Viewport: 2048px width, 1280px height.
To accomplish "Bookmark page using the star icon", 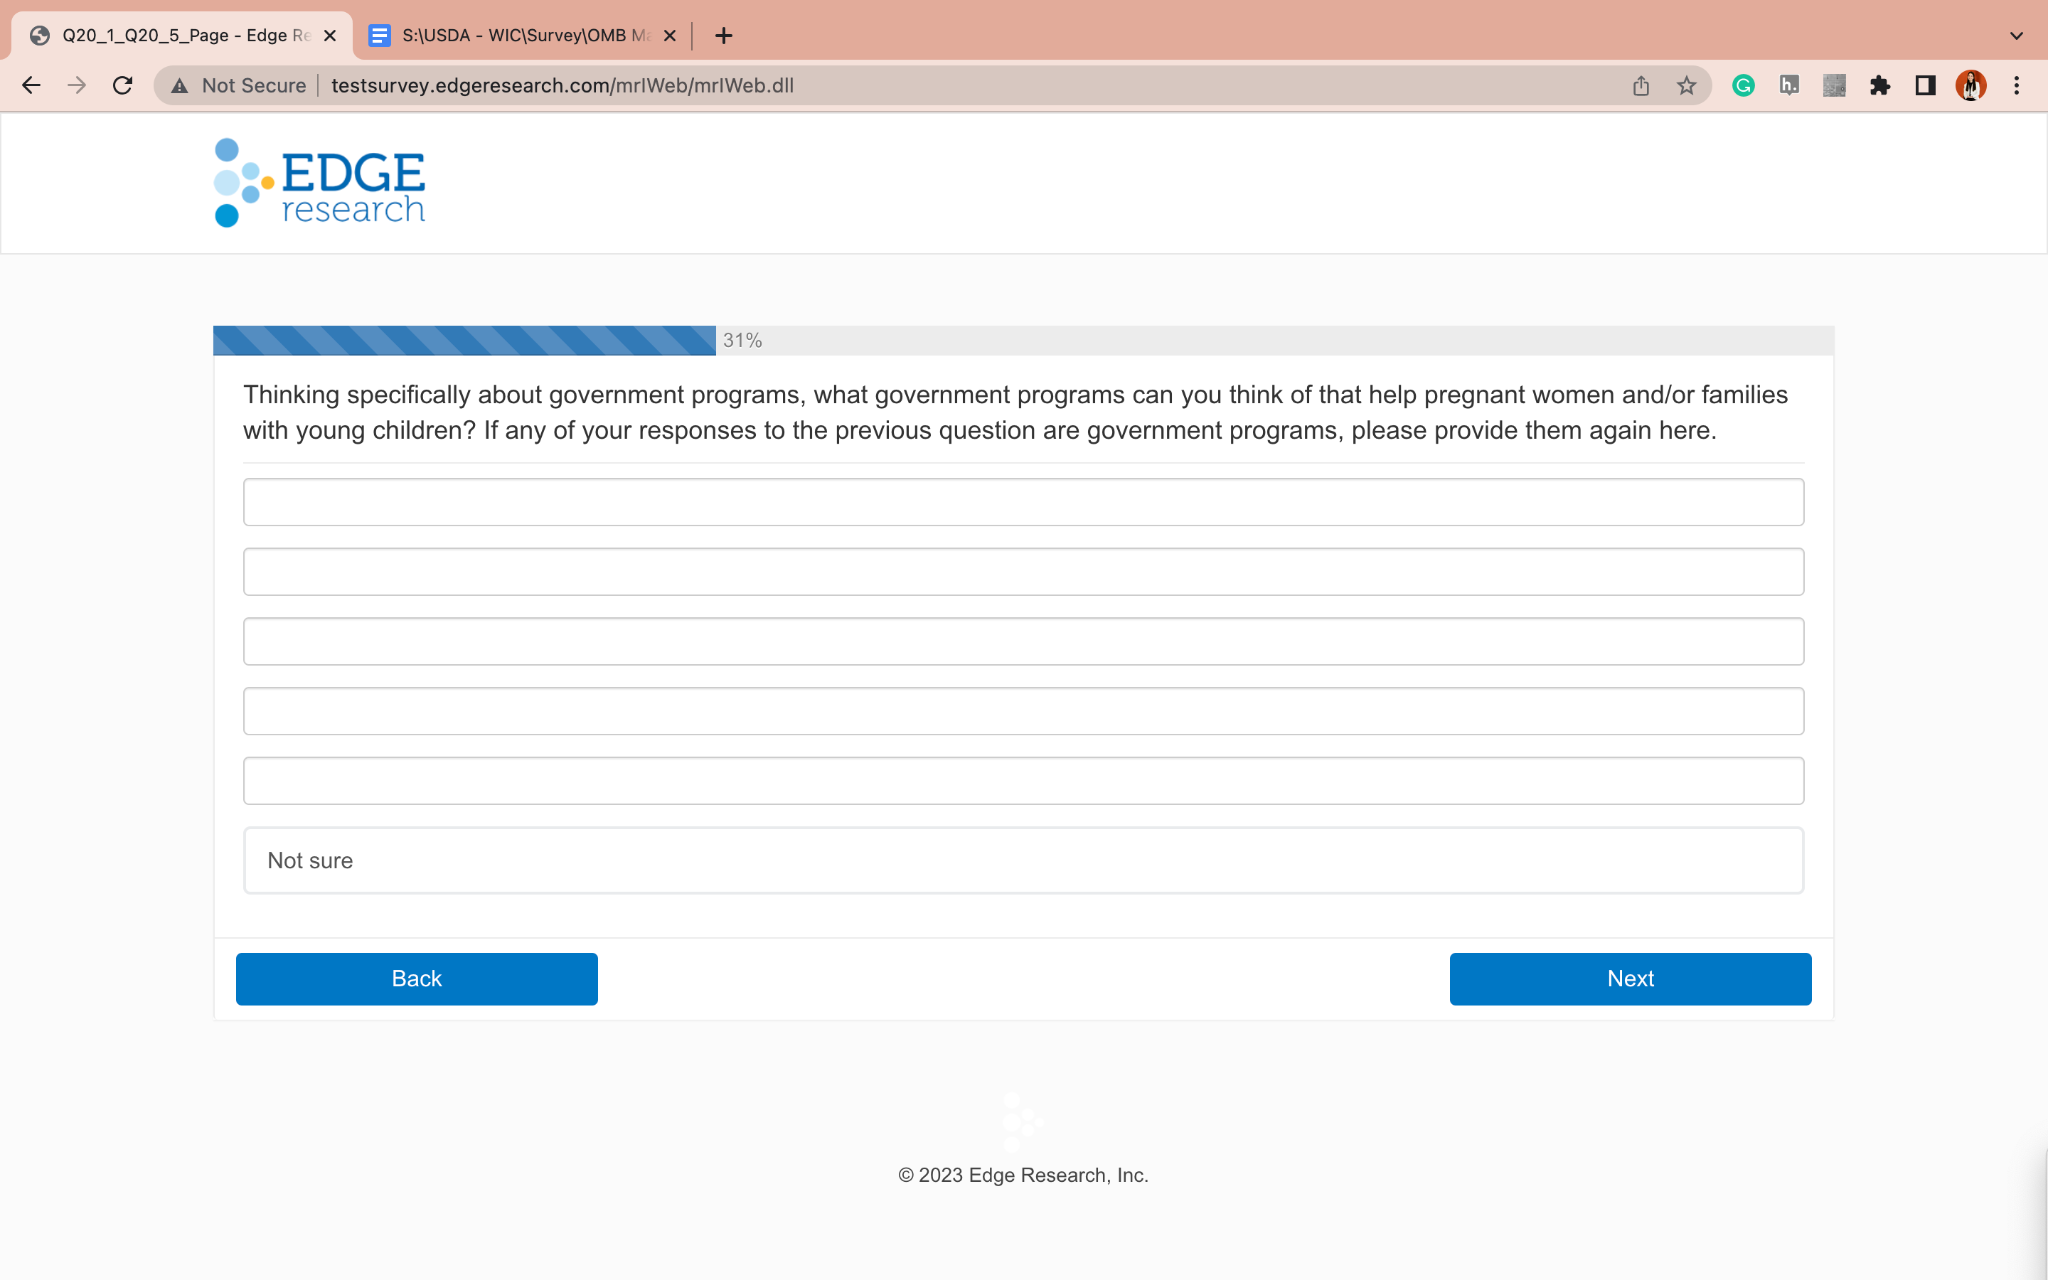I will coord(1687,86).
